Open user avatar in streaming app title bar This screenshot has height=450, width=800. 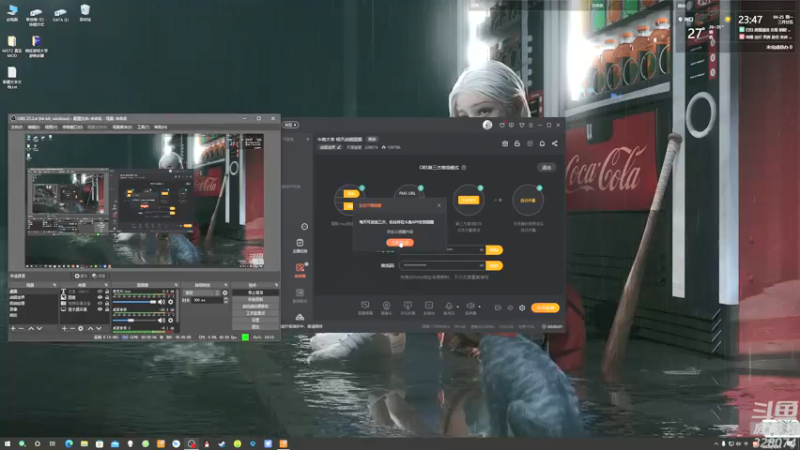click(x=487, y=125)
